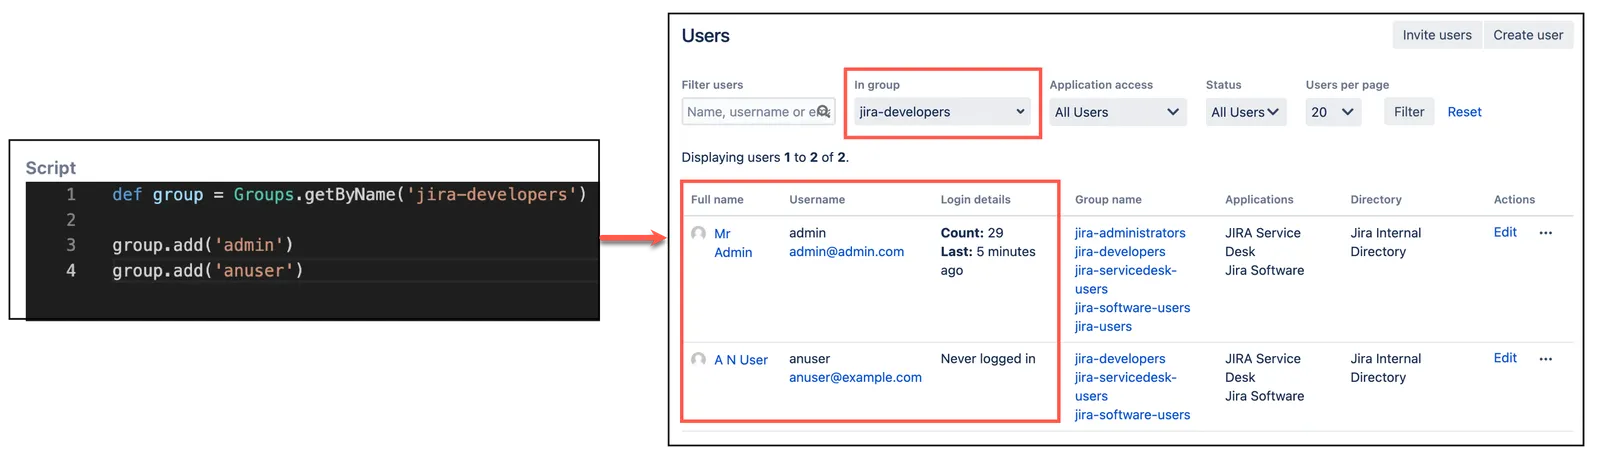The width and height of the screenshot is (1600, 463).
Task: Click the Invite users button
Action: (x=1437, y=35)
